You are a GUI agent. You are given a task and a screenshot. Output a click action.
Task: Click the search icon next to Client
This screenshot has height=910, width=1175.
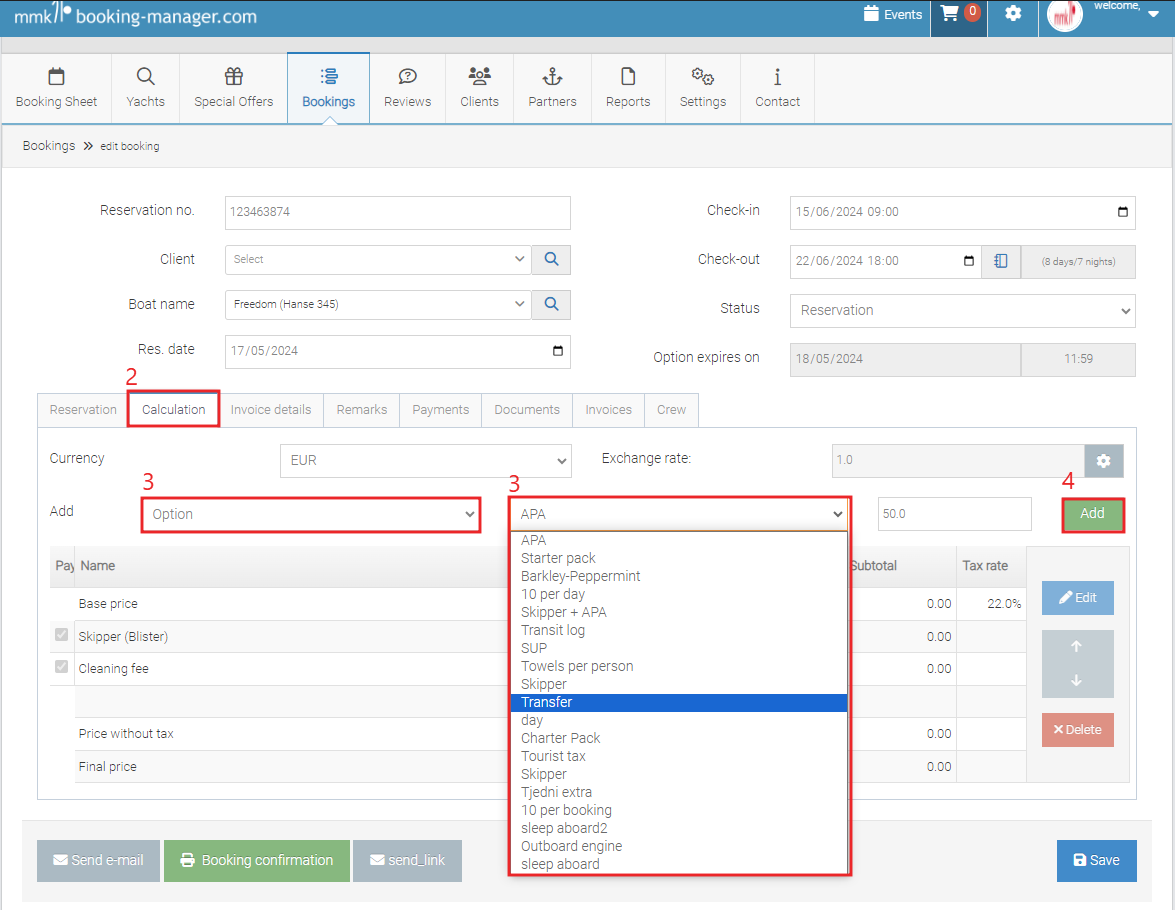tap(551, 259)
